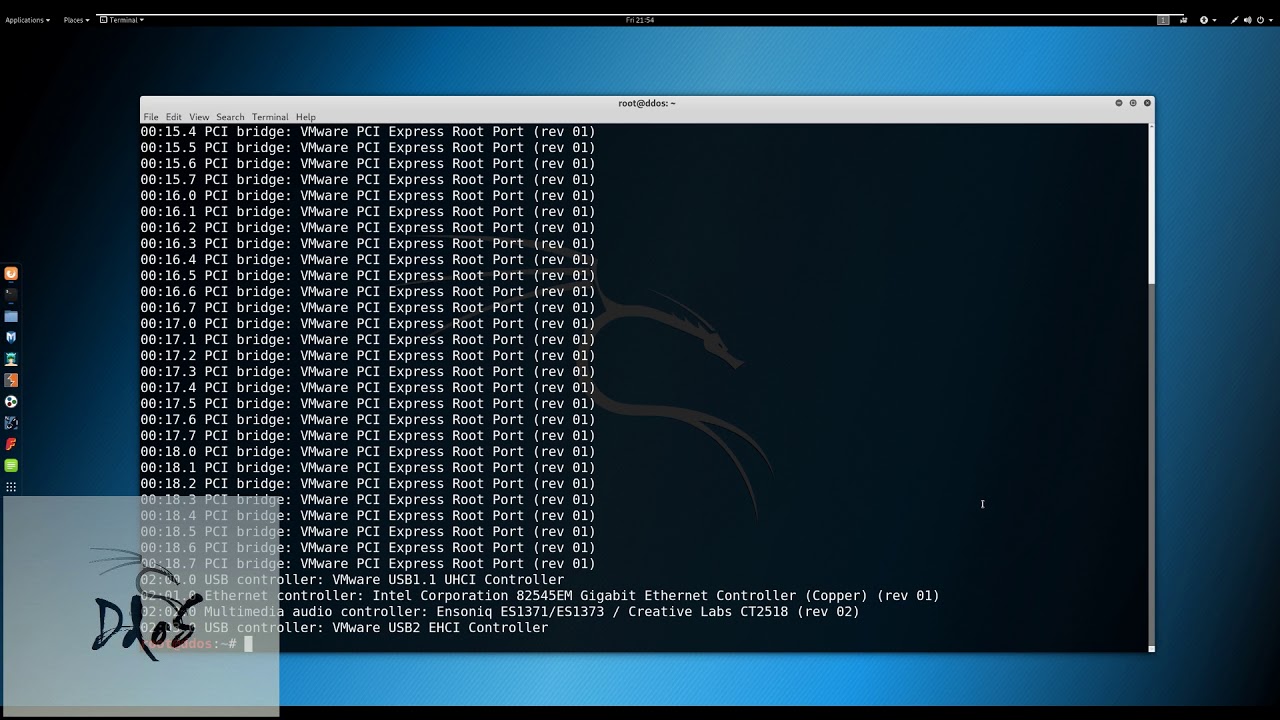Viewport: 1280px width, 720px height.
Task: Open the Places menu
Action: [x=76, y=20]
